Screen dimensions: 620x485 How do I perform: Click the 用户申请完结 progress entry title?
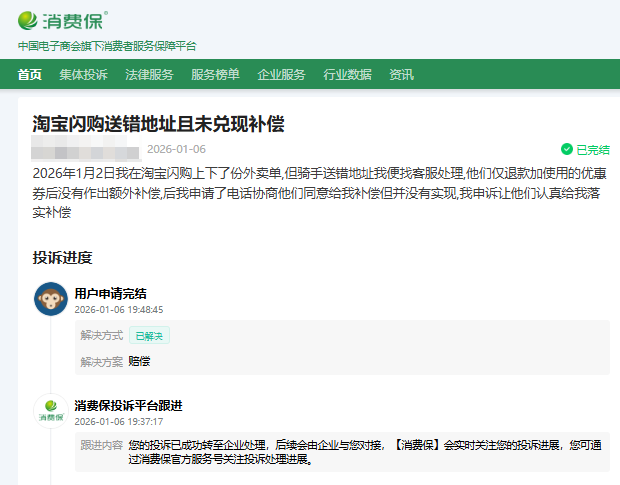110,293
